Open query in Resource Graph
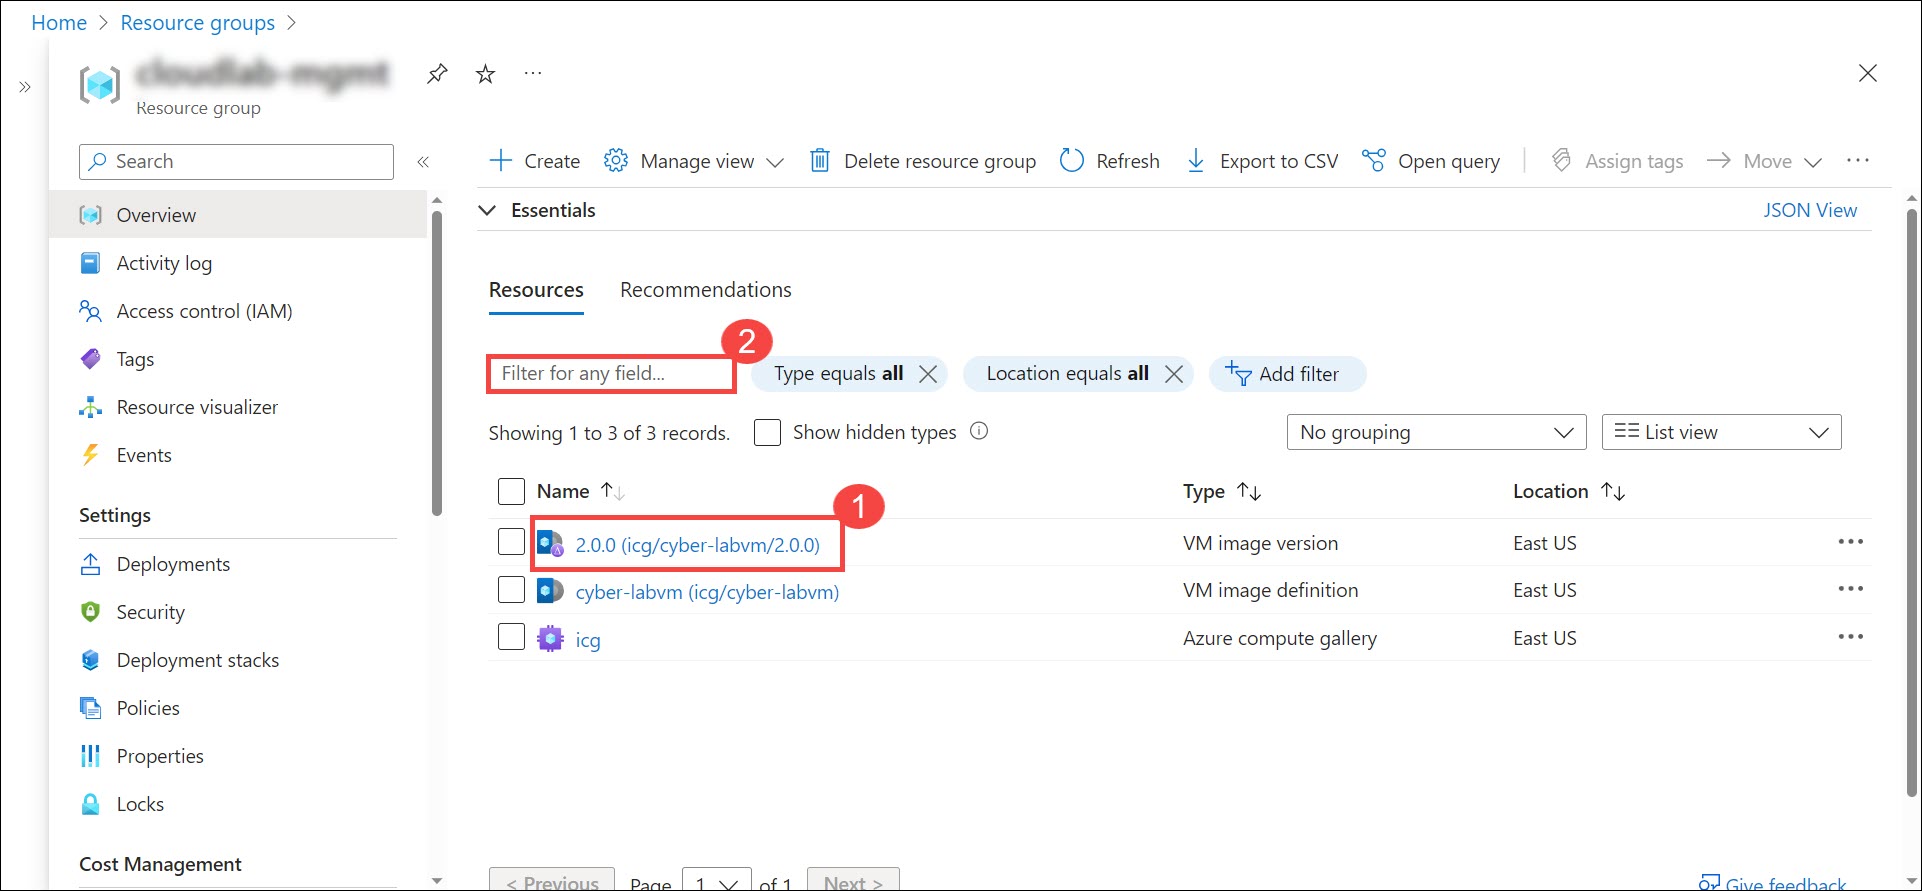The image size is (1922, 891). pos(1431,161)
